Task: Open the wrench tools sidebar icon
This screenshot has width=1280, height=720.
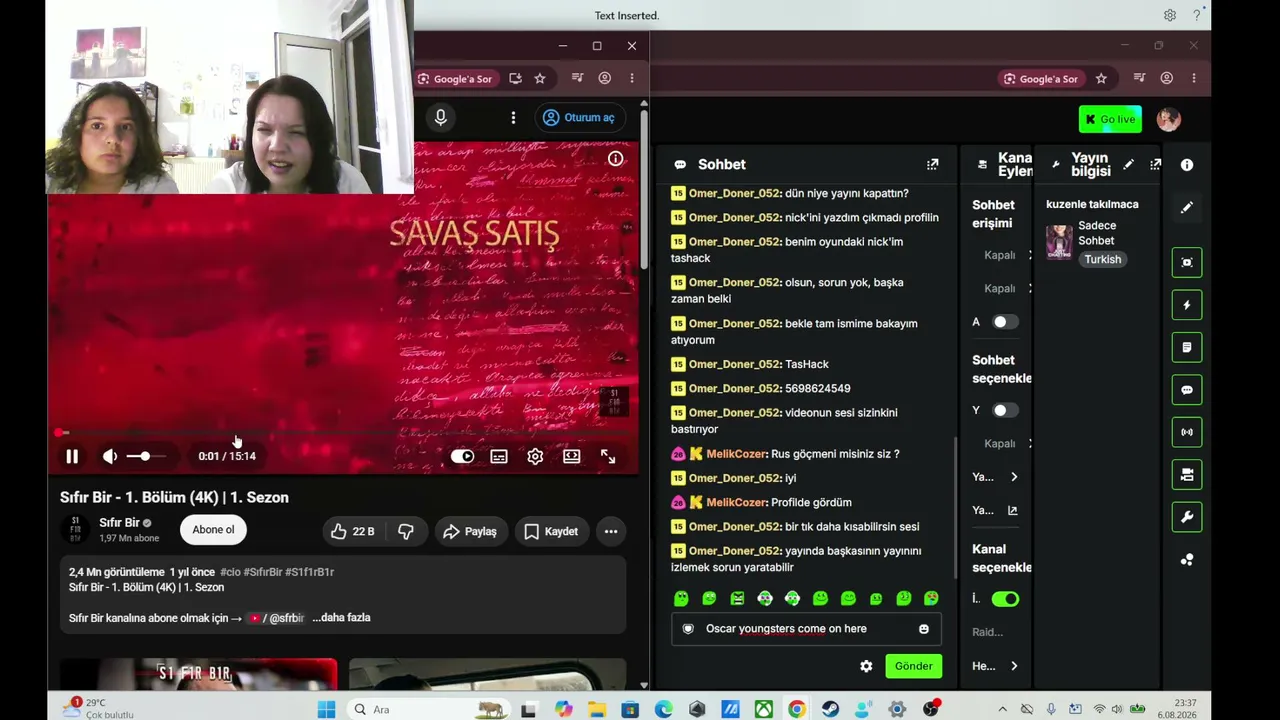Action: click(1187, 517)
